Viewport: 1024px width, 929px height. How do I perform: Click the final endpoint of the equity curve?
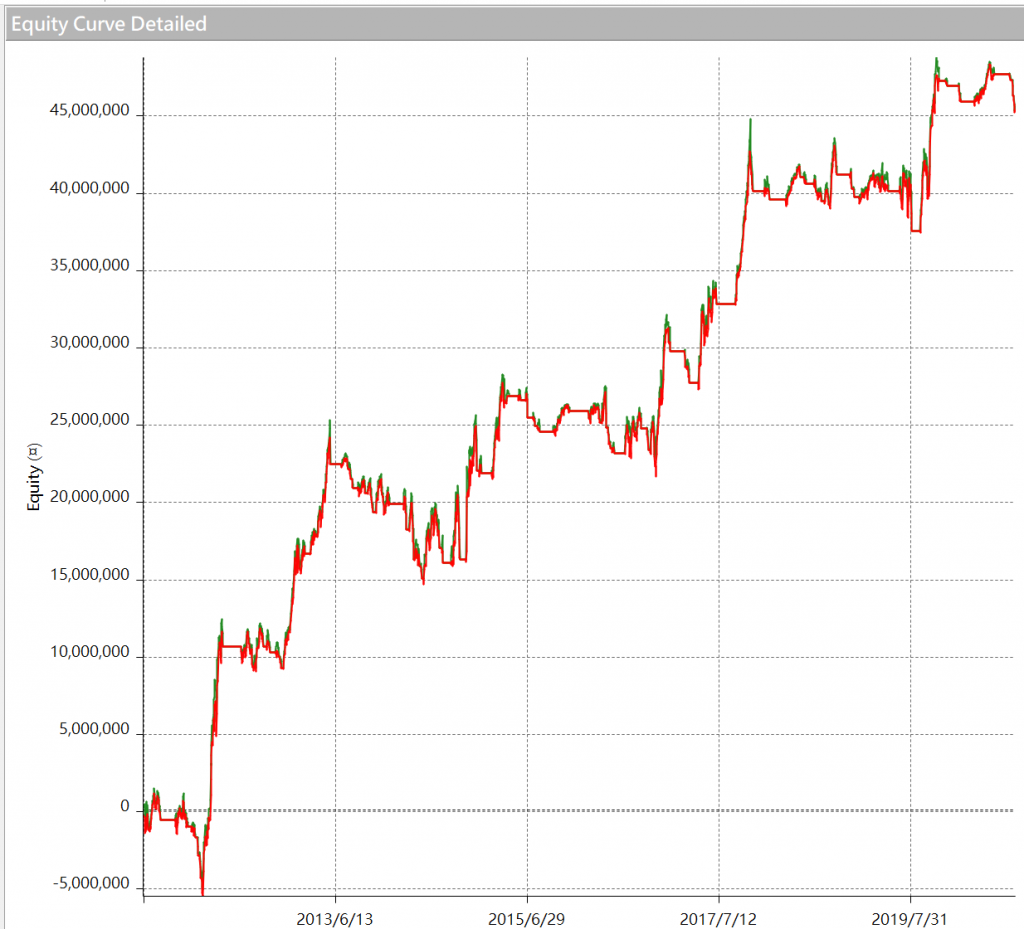pos(1015,111)
